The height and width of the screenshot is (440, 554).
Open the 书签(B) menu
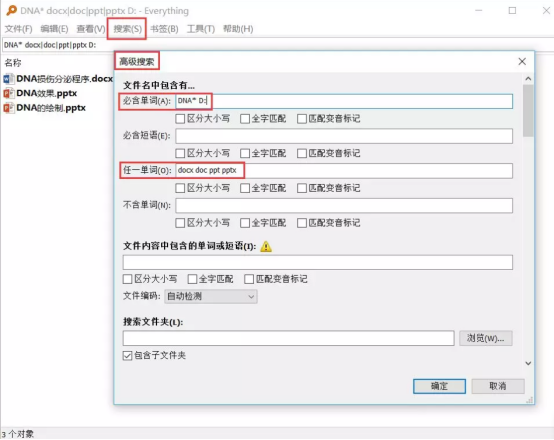164,29
